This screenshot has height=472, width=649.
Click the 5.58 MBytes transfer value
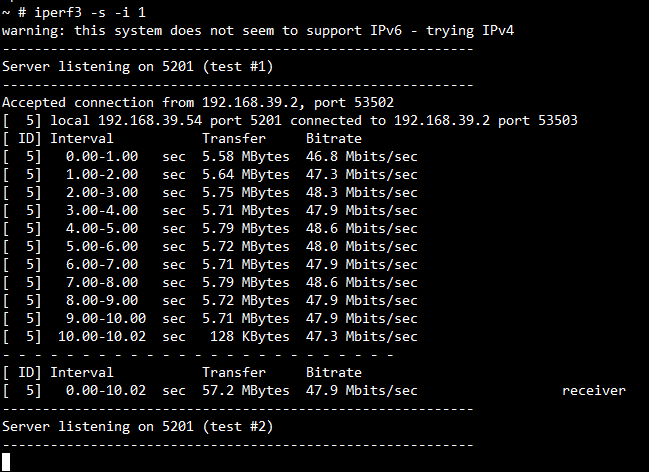coord(246,157)
